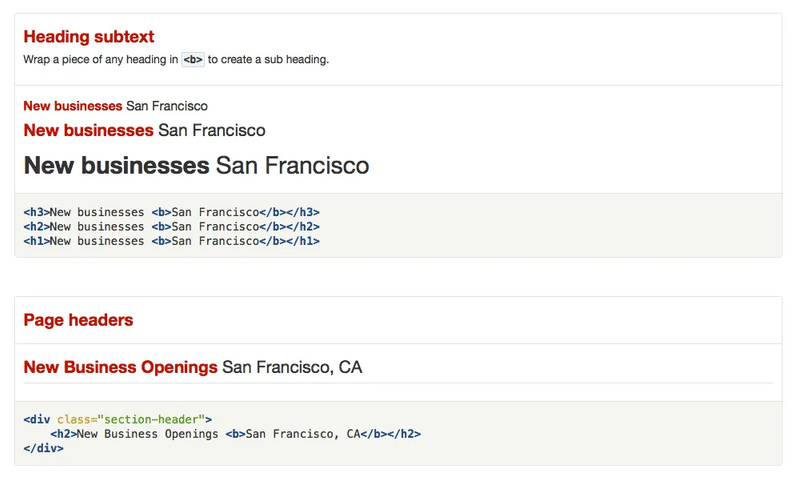Click the medium 'New businesses' h2 heading

[88, 130]
